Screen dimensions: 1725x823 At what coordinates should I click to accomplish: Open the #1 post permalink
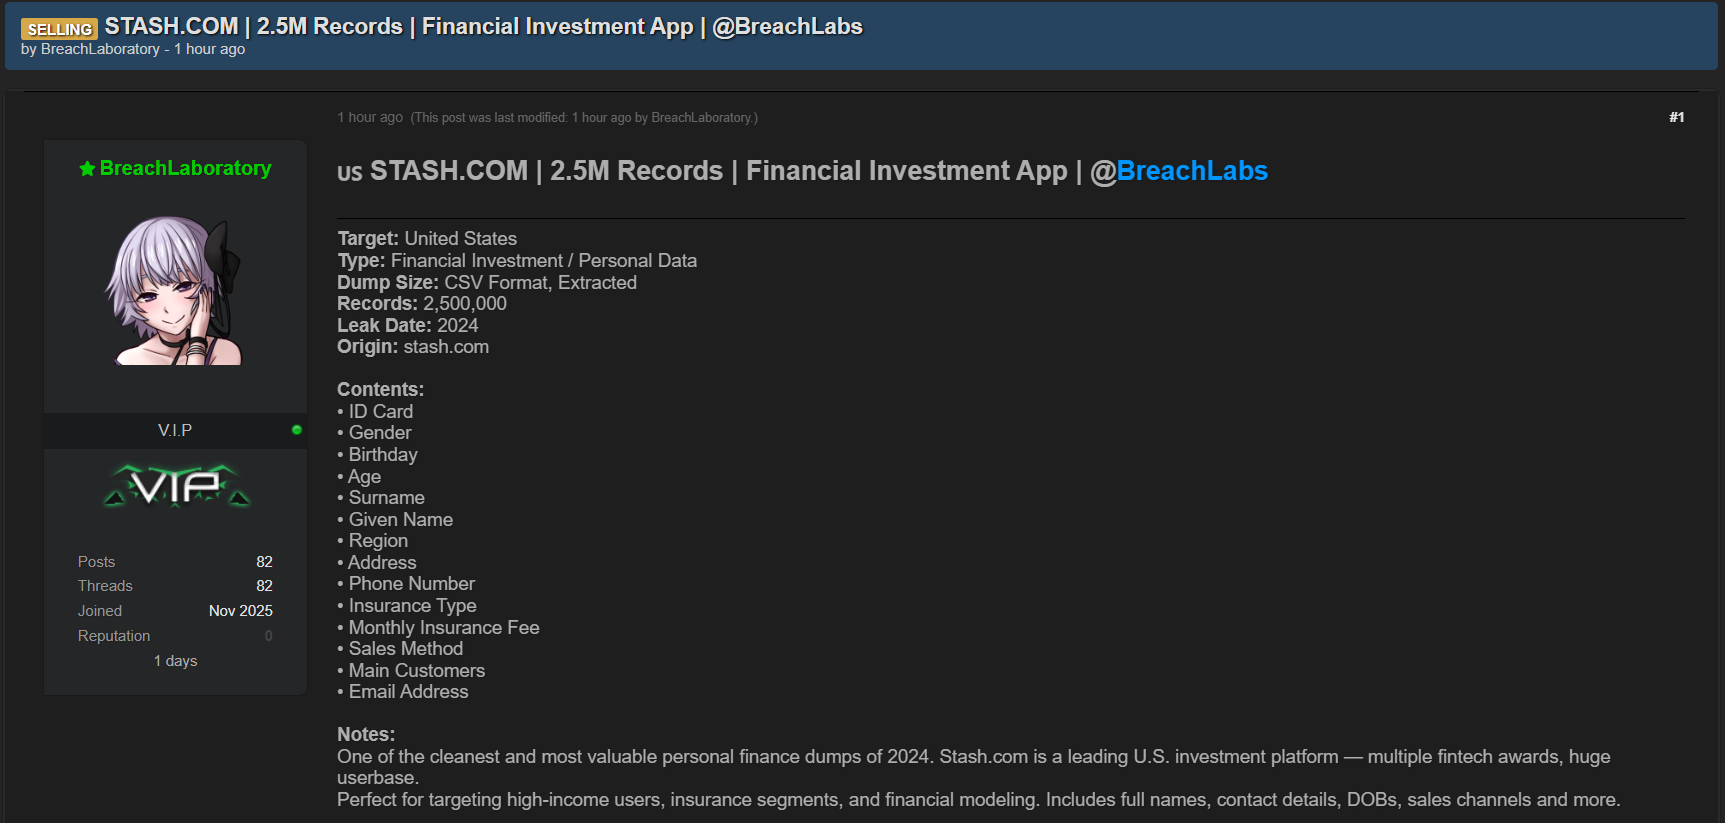pos(1676,117)
